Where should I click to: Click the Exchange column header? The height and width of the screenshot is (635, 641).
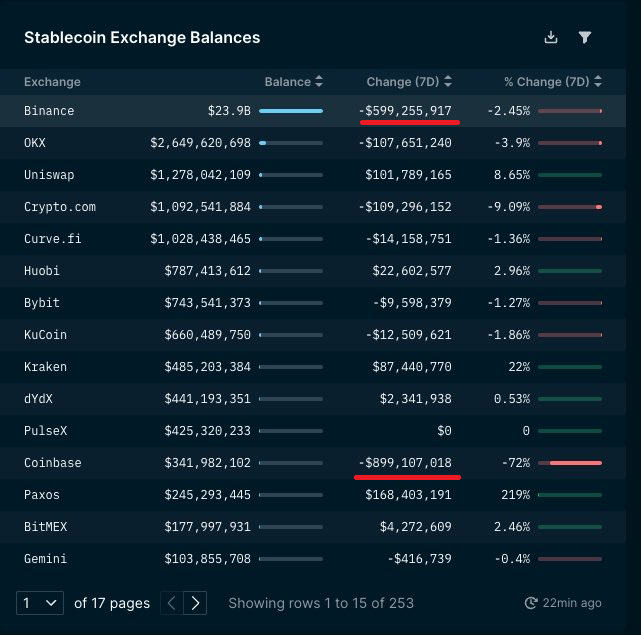coord(52,82)
